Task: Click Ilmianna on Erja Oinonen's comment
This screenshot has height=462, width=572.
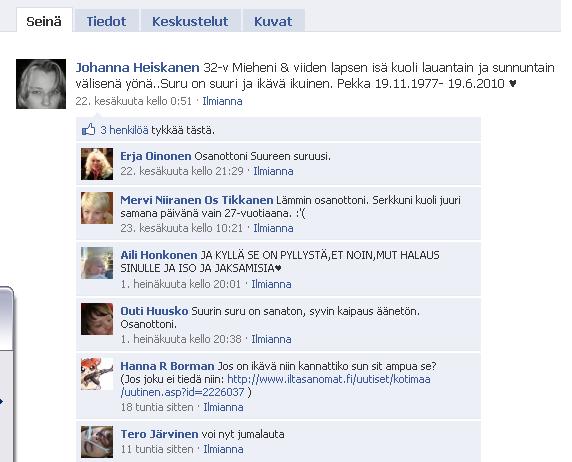Action: click(x=273, y=171)
